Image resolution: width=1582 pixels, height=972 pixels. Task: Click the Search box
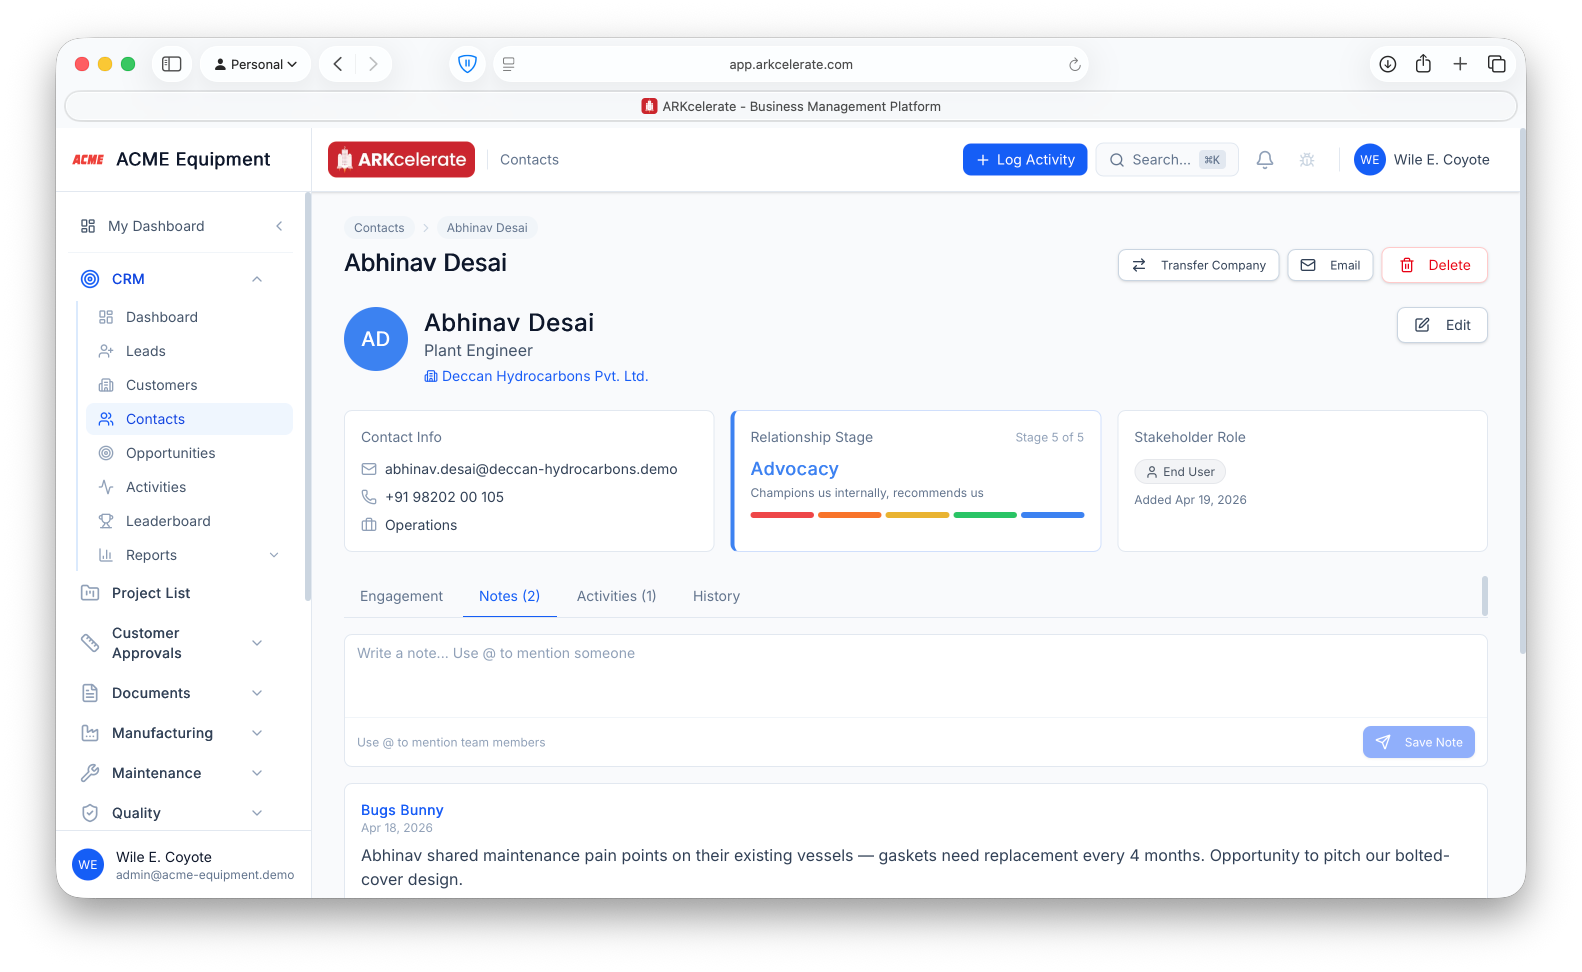pos(1167,160)
